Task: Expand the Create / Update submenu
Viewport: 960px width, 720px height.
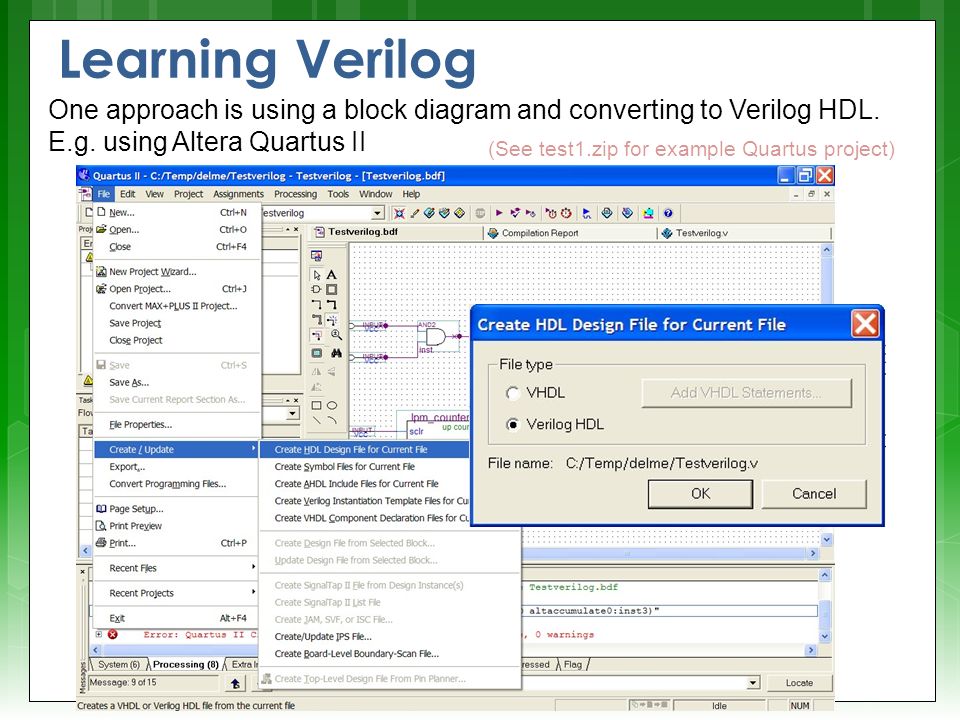Action: click(x=176, y=449)
